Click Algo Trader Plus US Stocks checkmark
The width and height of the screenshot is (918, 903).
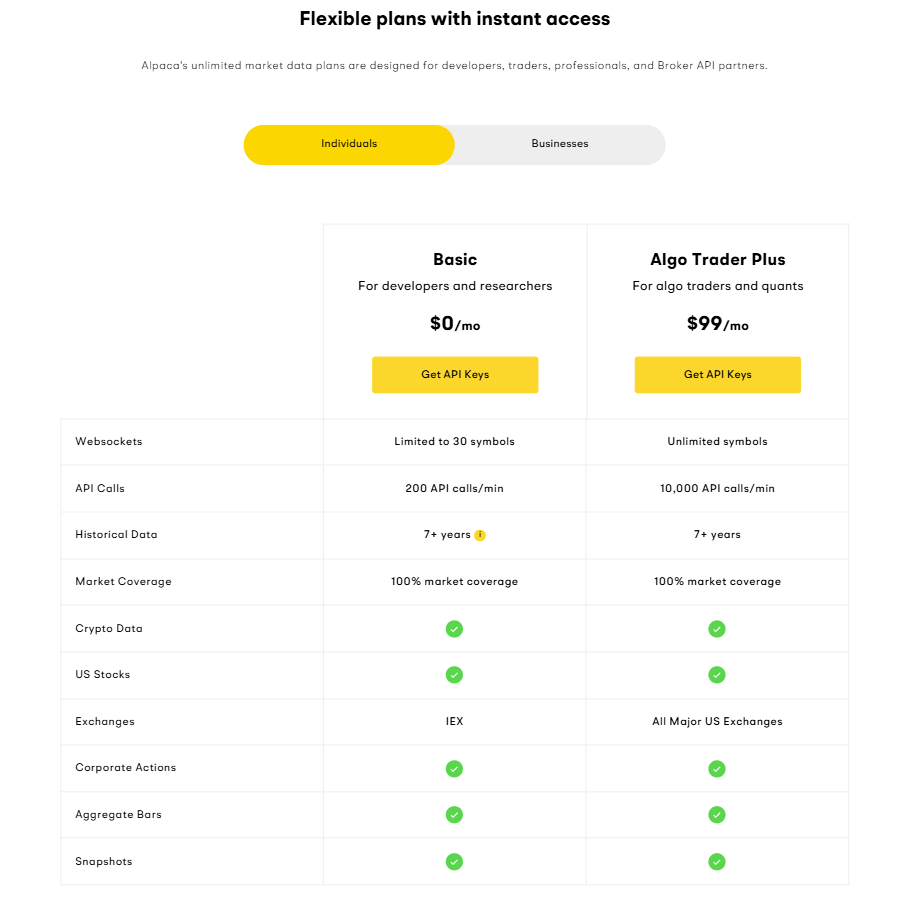coord(717,675)
